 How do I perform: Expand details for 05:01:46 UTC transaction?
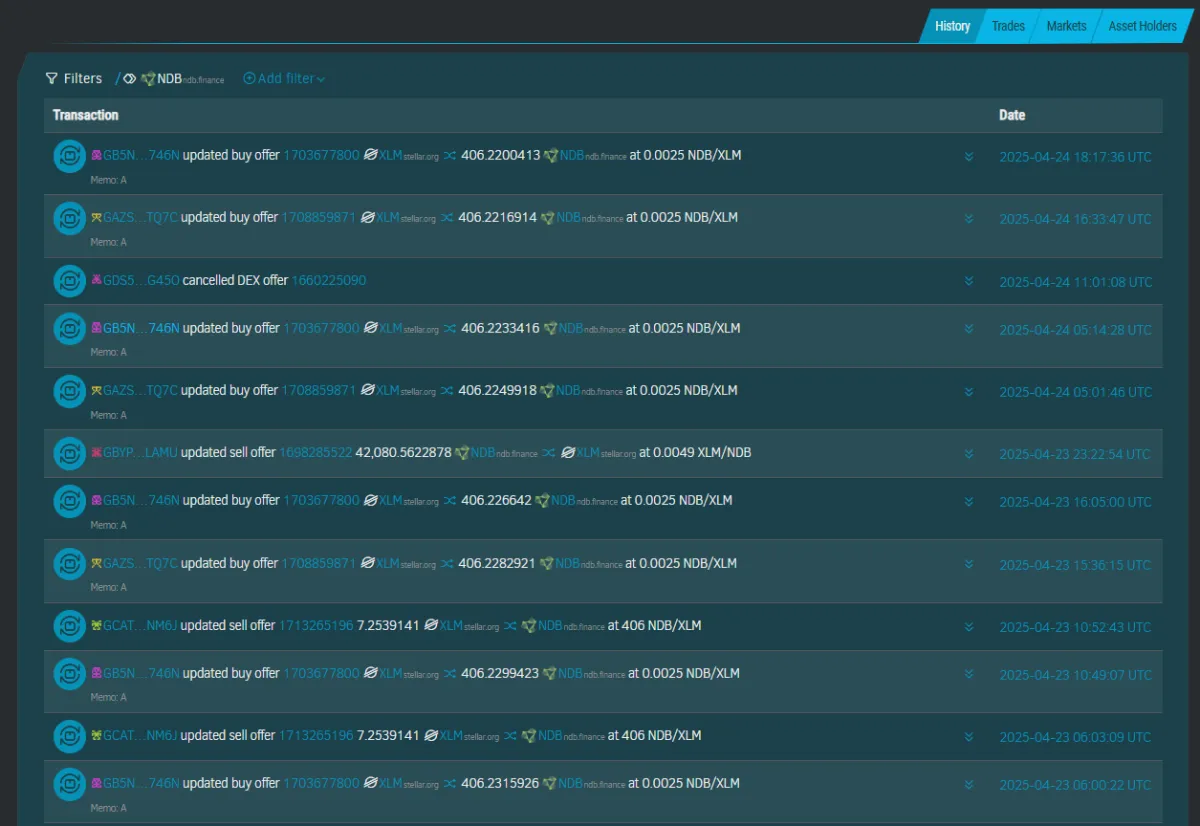coord(968,392)
